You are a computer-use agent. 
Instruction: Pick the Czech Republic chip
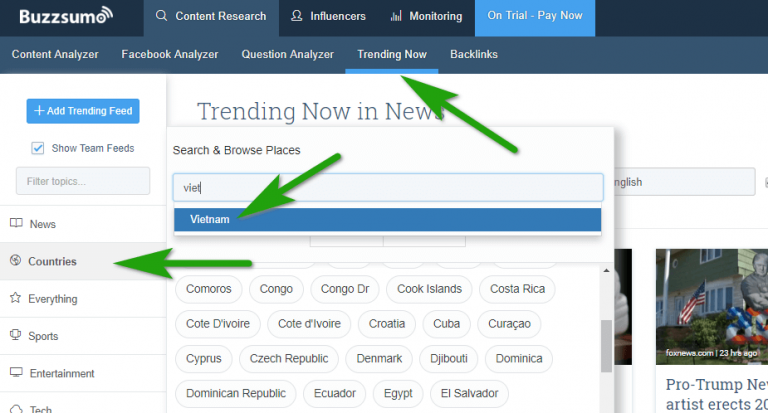[x=289, y=359]
